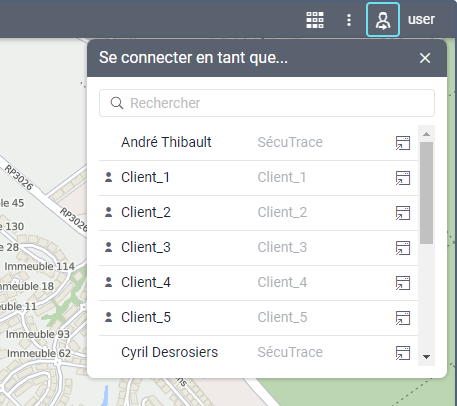Click the log in as user icon
This screenshot has width=457, height=406.
(383, 20)
